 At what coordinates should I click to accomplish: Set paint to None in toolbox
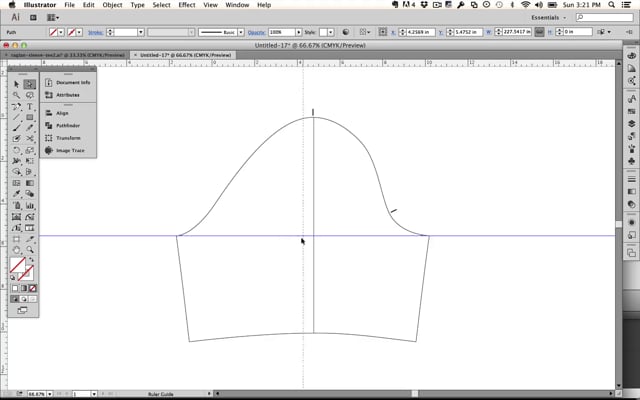click(32, 288)
